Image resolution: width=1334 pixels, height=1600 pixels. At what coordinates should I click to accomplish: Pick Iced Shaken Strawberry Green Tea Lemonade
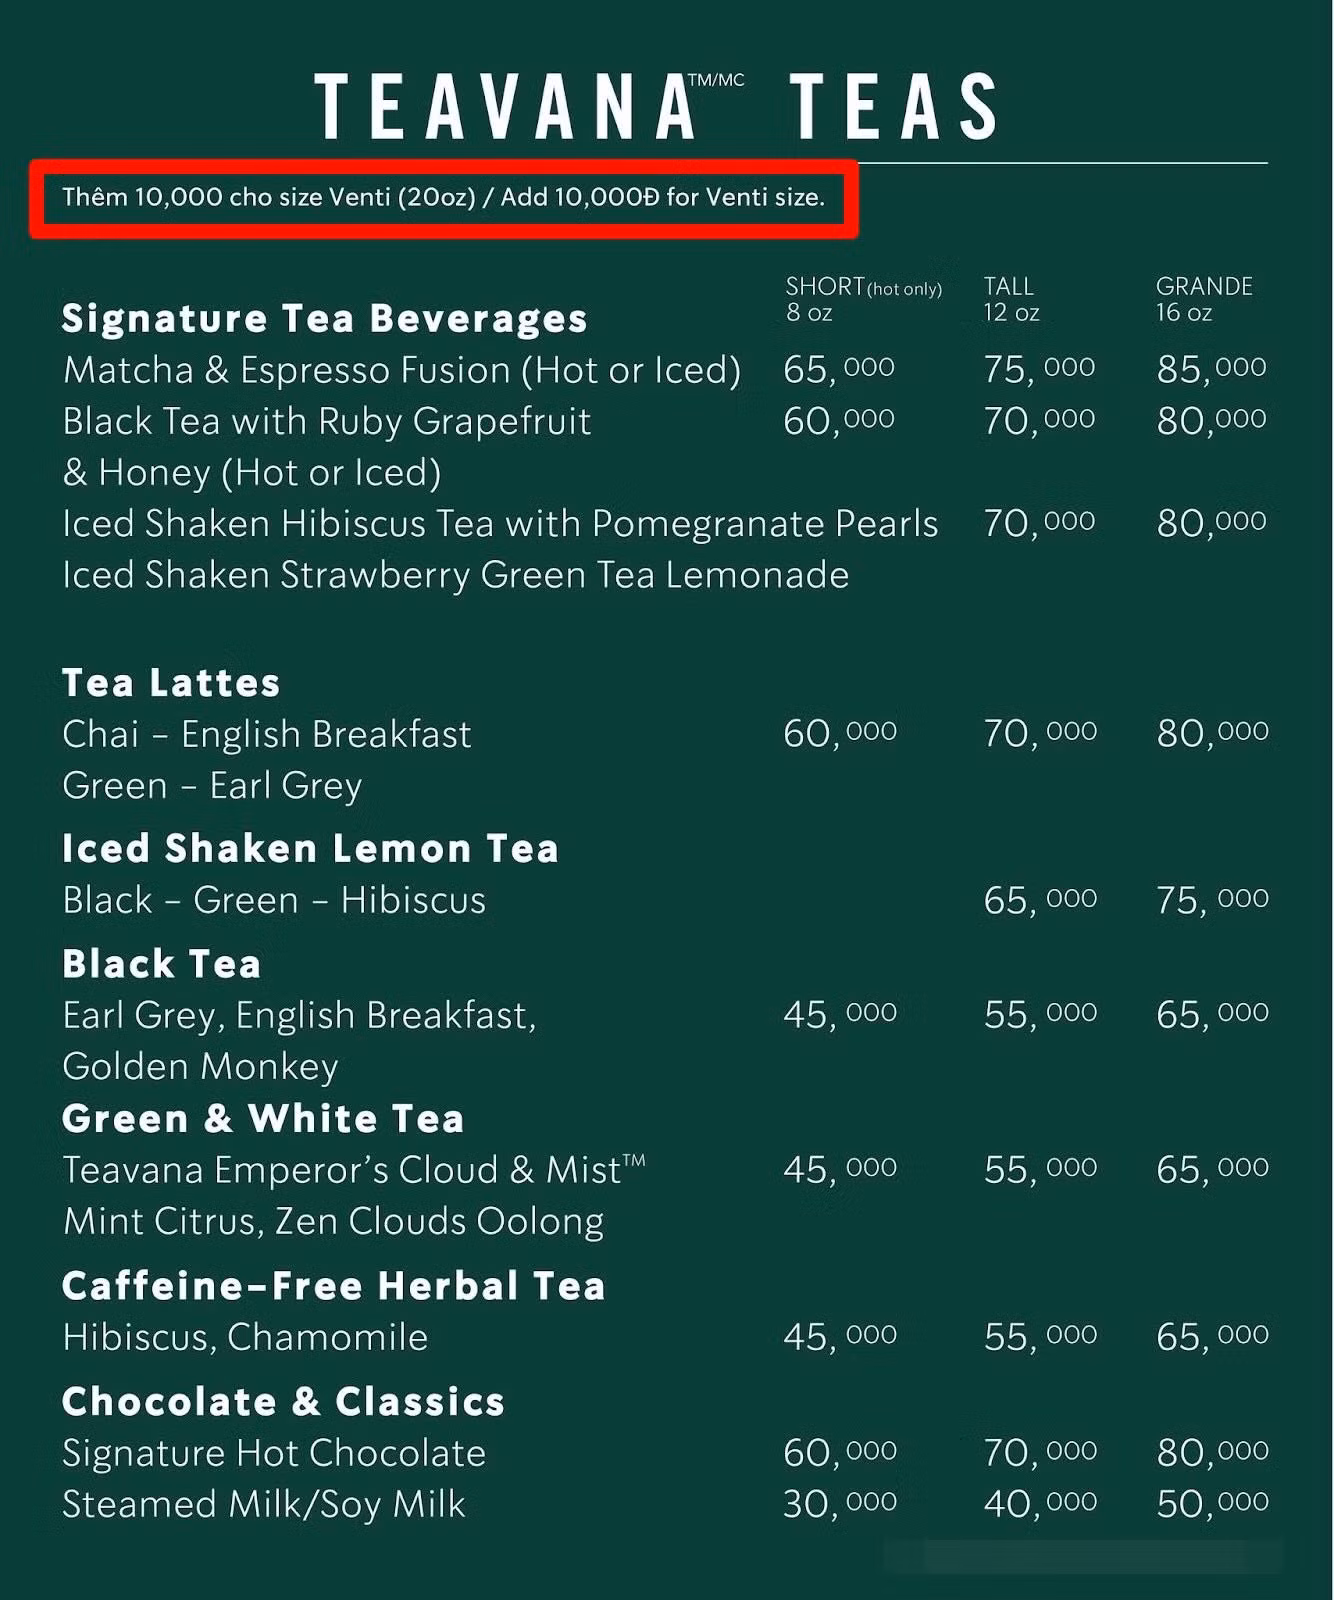[455, 575]
